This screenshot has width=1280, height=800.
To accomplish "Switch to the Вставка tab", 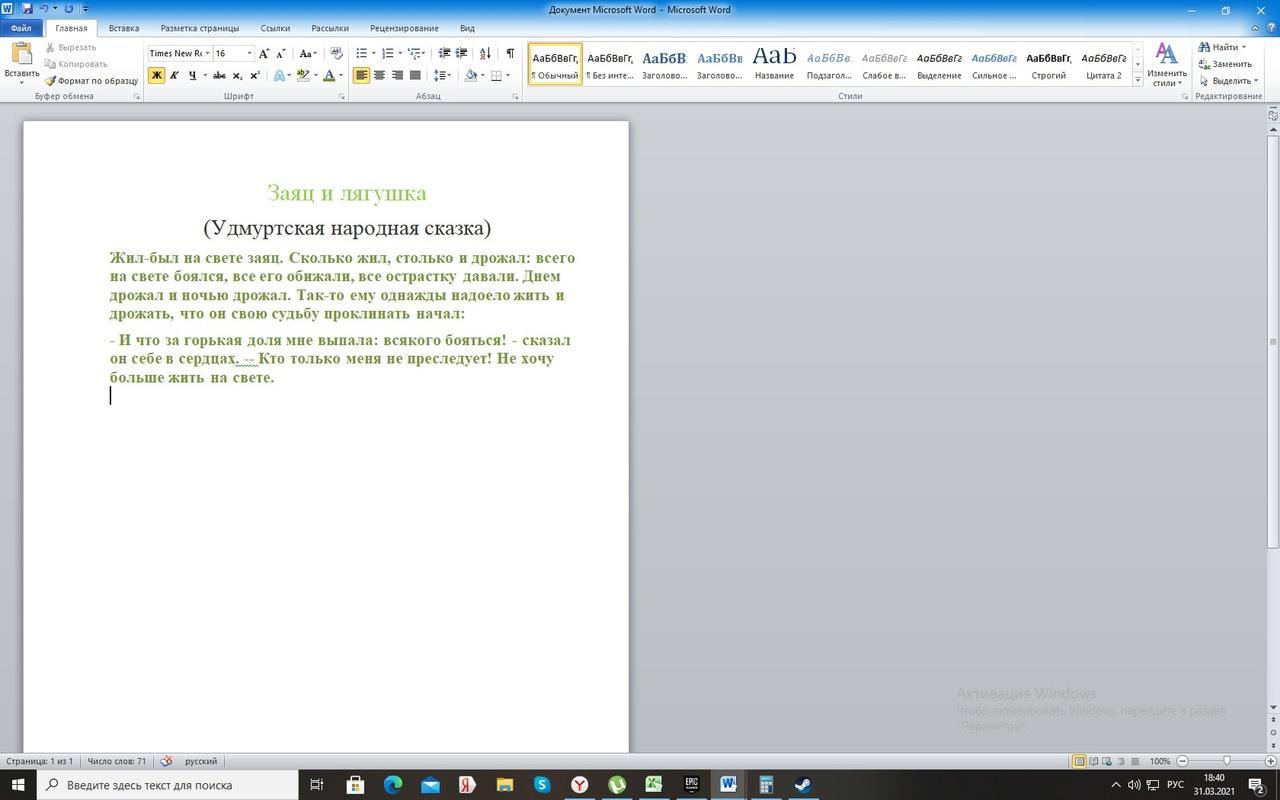I will coord(124,29).
